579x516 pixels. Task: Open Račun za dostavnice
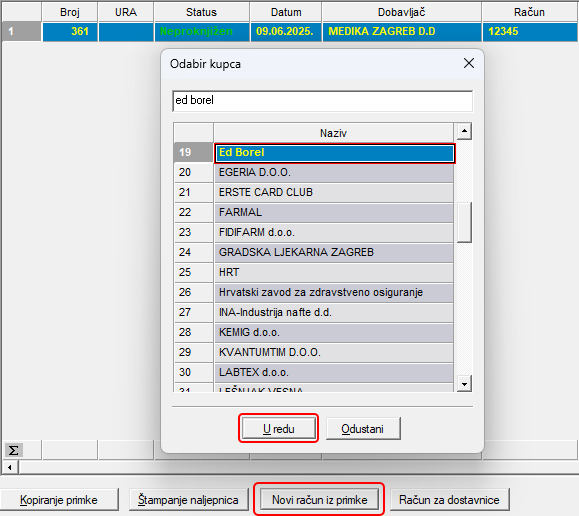449,499
